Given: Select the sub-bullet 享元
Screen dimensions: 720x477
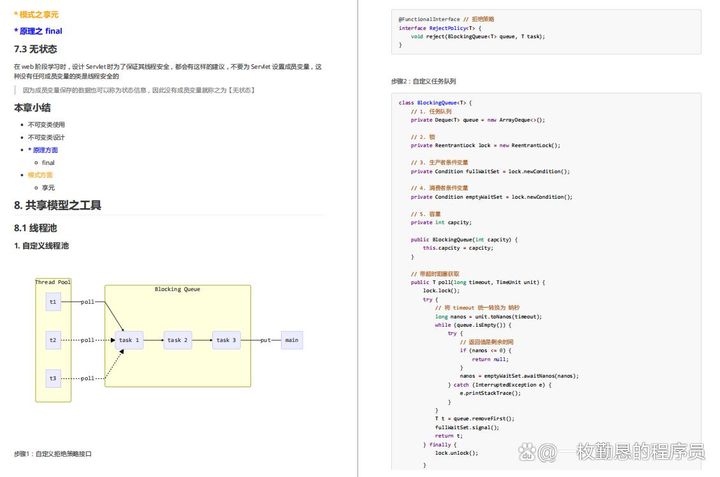Looking at the screenshot, I should pos(48,188).
